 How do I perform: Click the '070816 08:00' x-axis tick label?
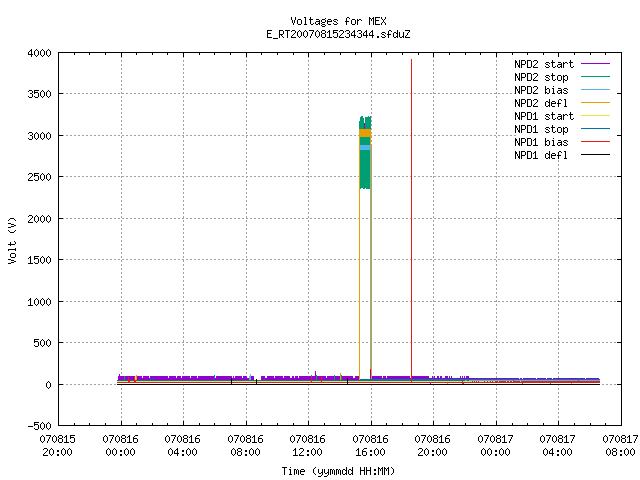point(245,446)
